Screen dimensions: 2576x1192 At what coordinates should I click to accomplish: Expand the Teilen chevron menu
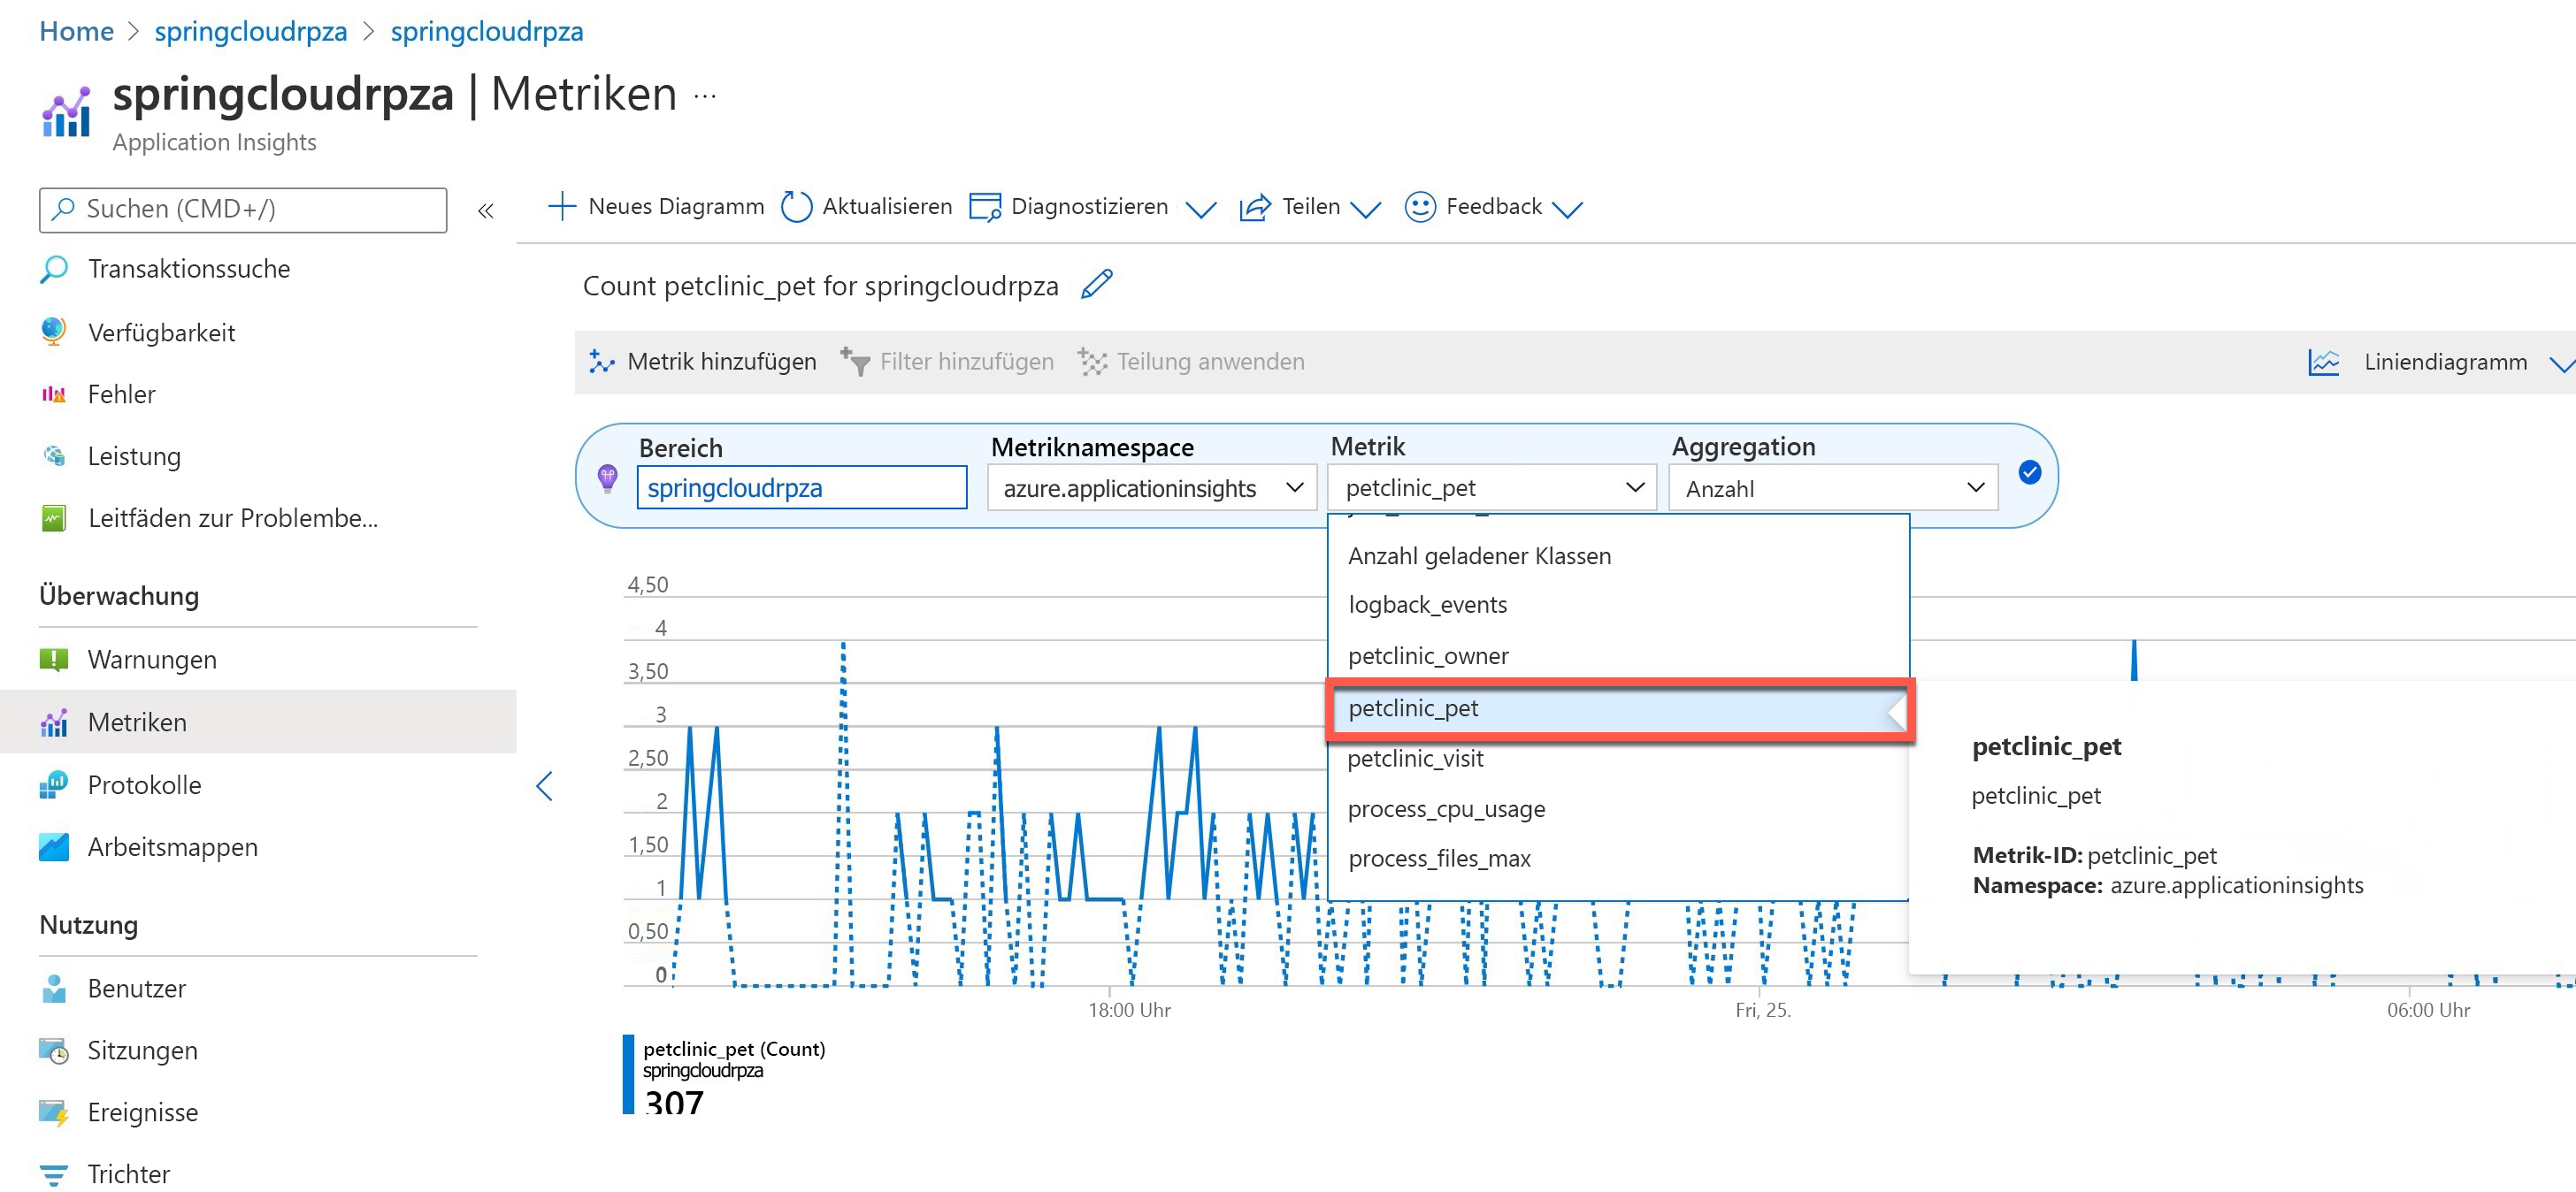pyautogui.click(x=1365, y=210)
